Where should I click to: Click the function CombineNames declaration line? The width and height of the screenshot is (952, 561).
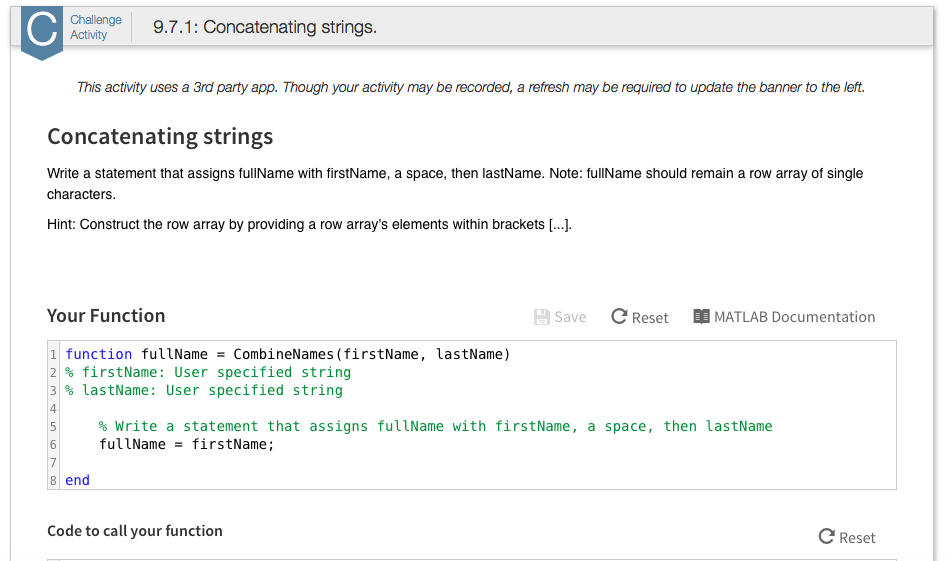[x=288, y=354]
